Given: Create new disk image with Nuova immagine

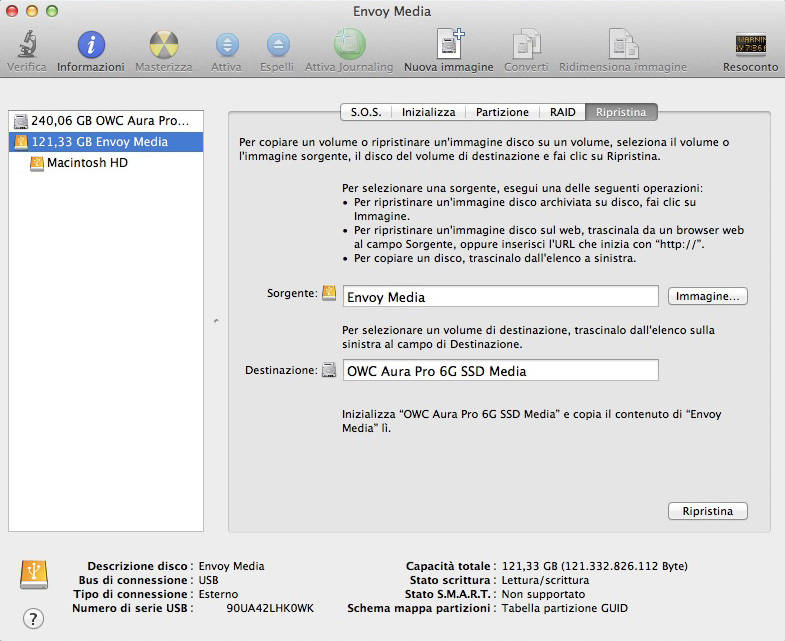Looking at the screenshot, I should tap(450, 44).
